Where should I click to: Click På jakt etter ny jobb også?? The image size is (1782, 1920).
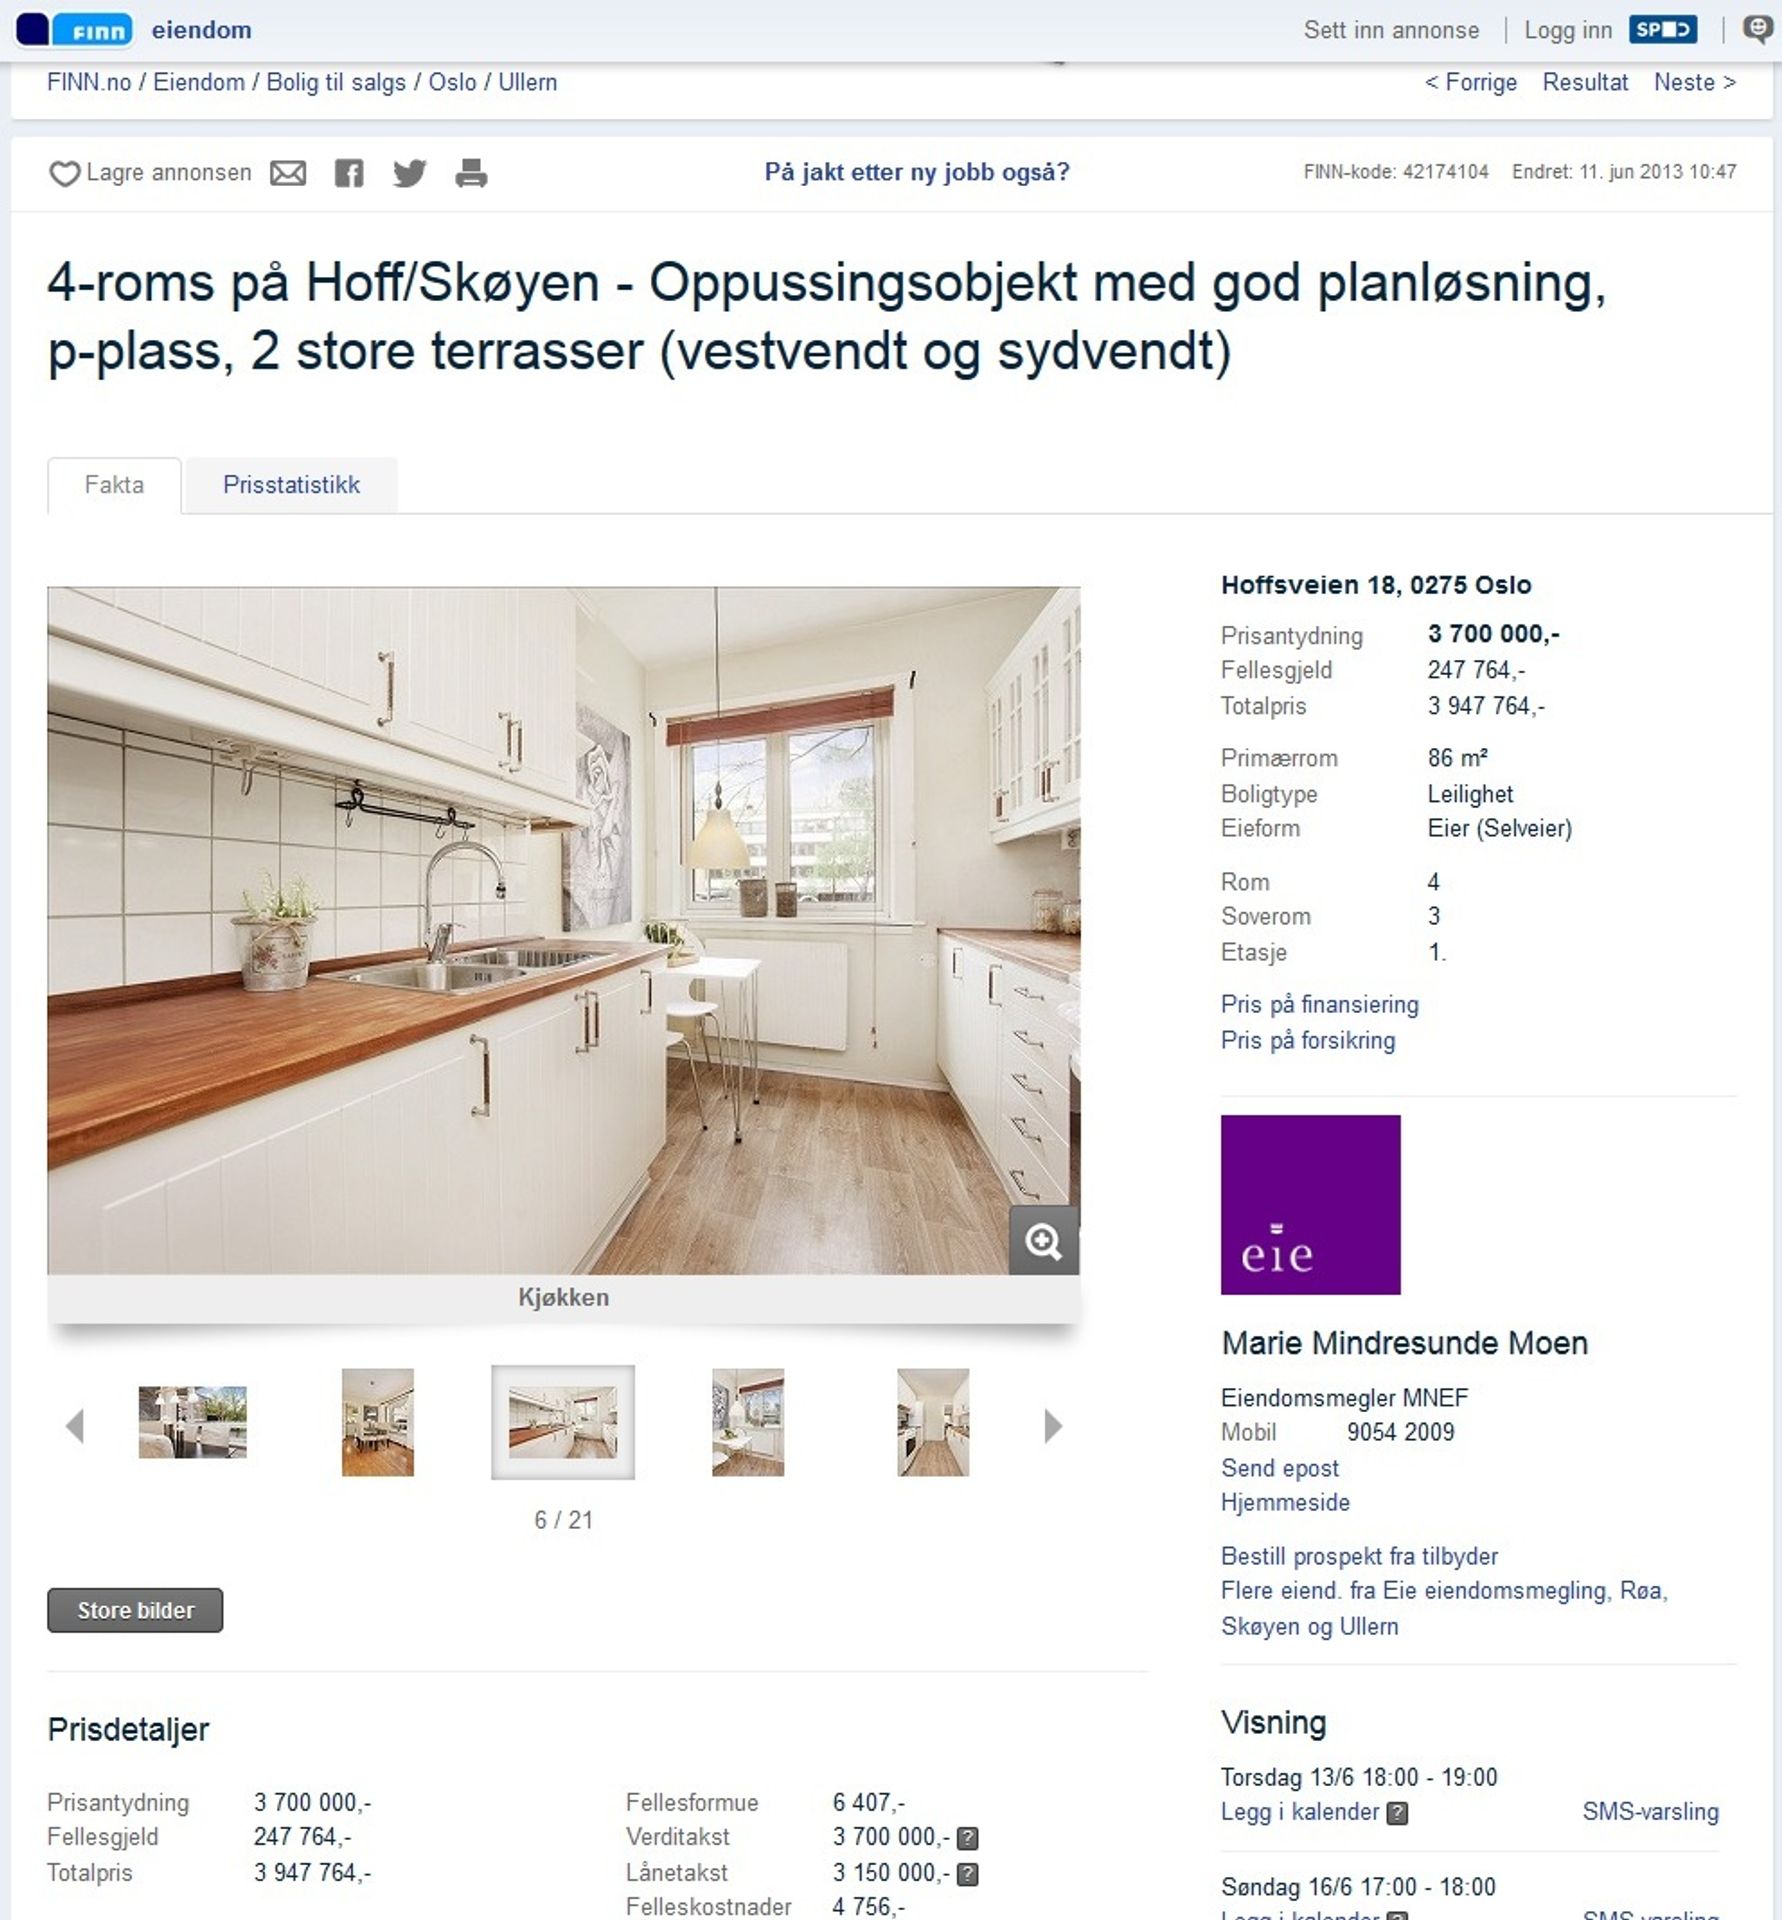[917, 172]
